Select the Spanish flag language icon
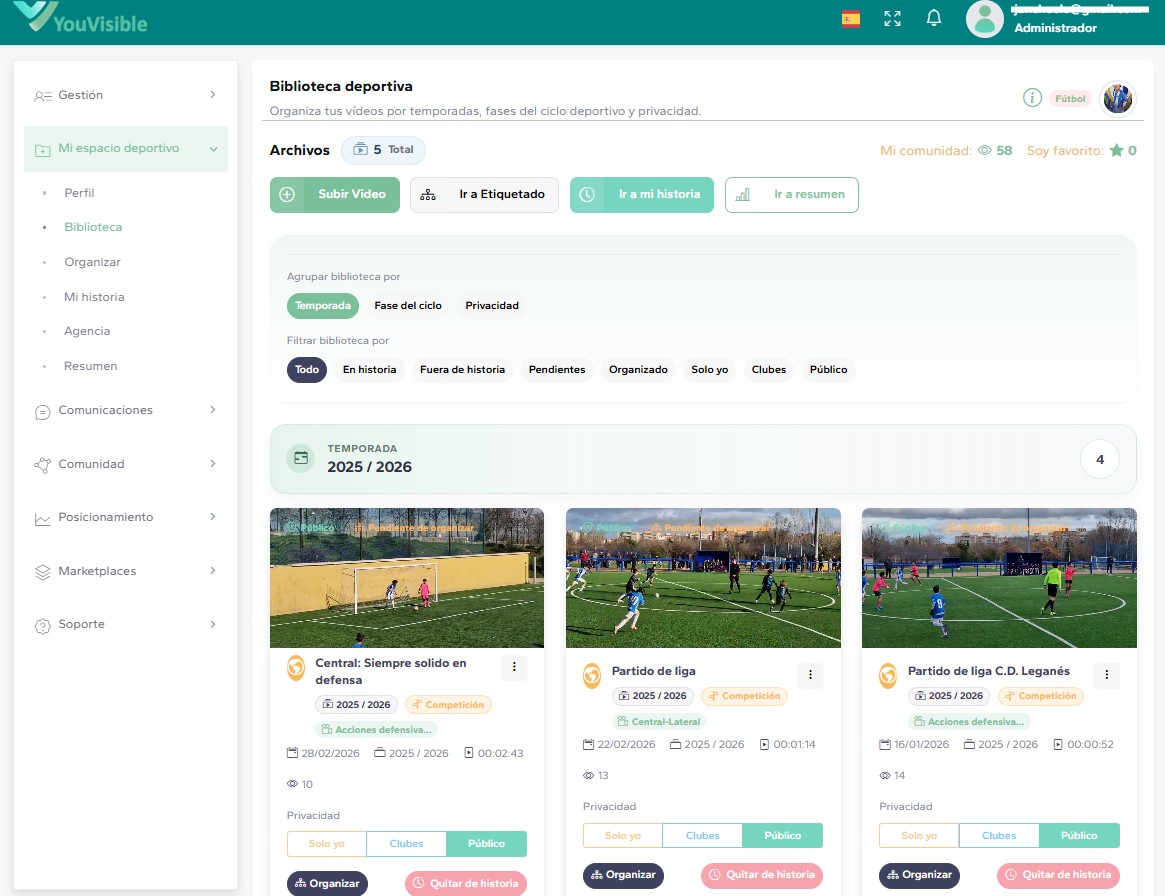Viewport: 1165px width, 896px height. pyautogui.click(x=850, y=18)
